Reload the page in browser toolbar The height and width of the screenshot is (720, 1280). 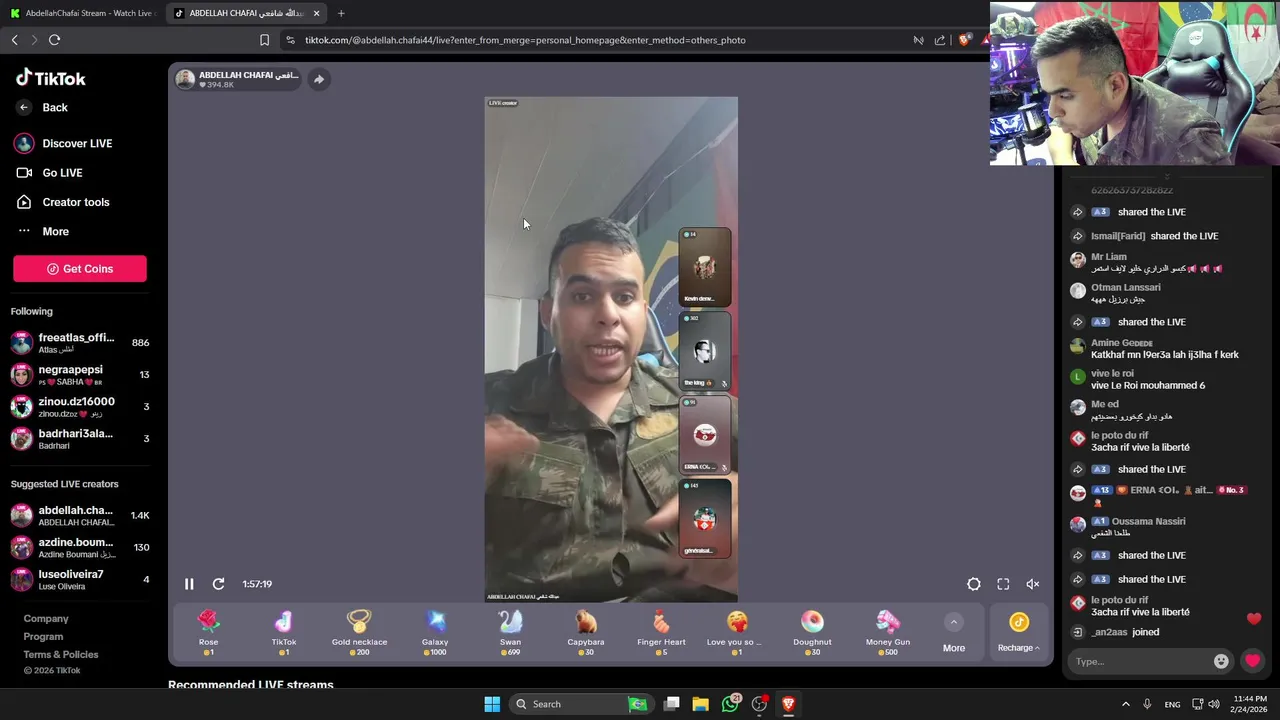pyautogui.click(x=54, y=40)
